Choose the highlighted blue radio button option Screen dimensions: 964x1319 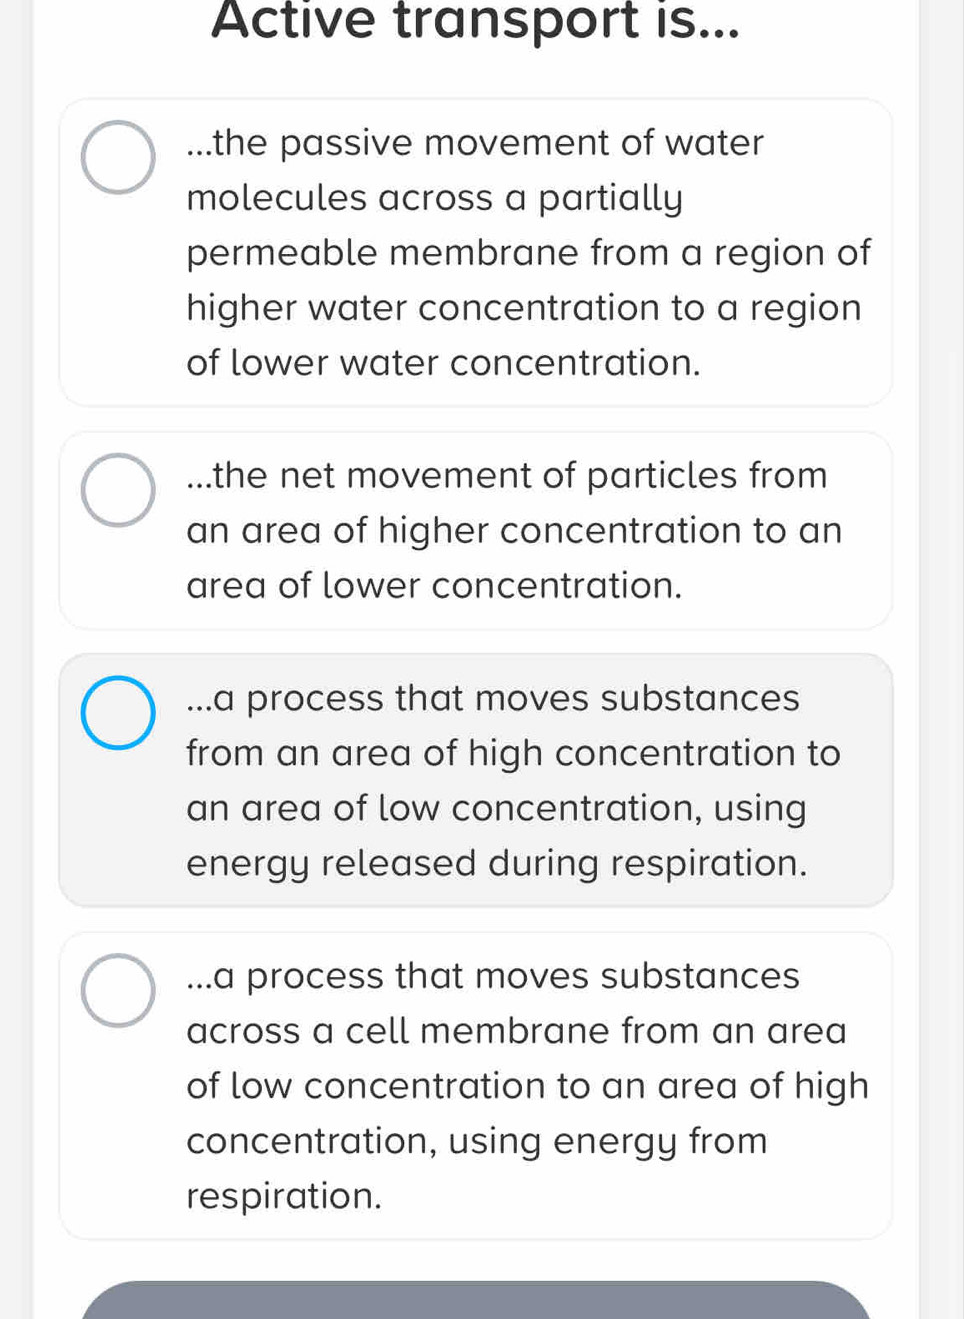point(118,712)
